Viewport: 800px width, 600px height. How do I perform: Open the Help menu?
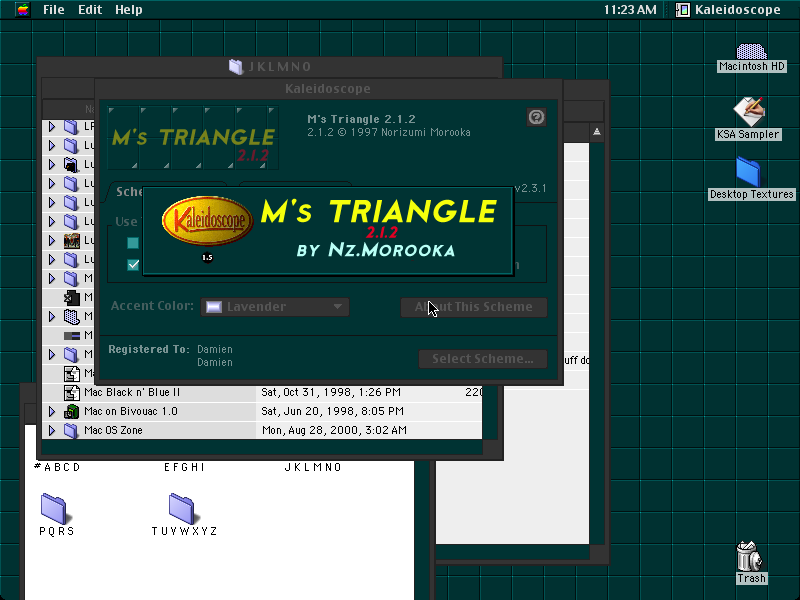click(129, 10)
